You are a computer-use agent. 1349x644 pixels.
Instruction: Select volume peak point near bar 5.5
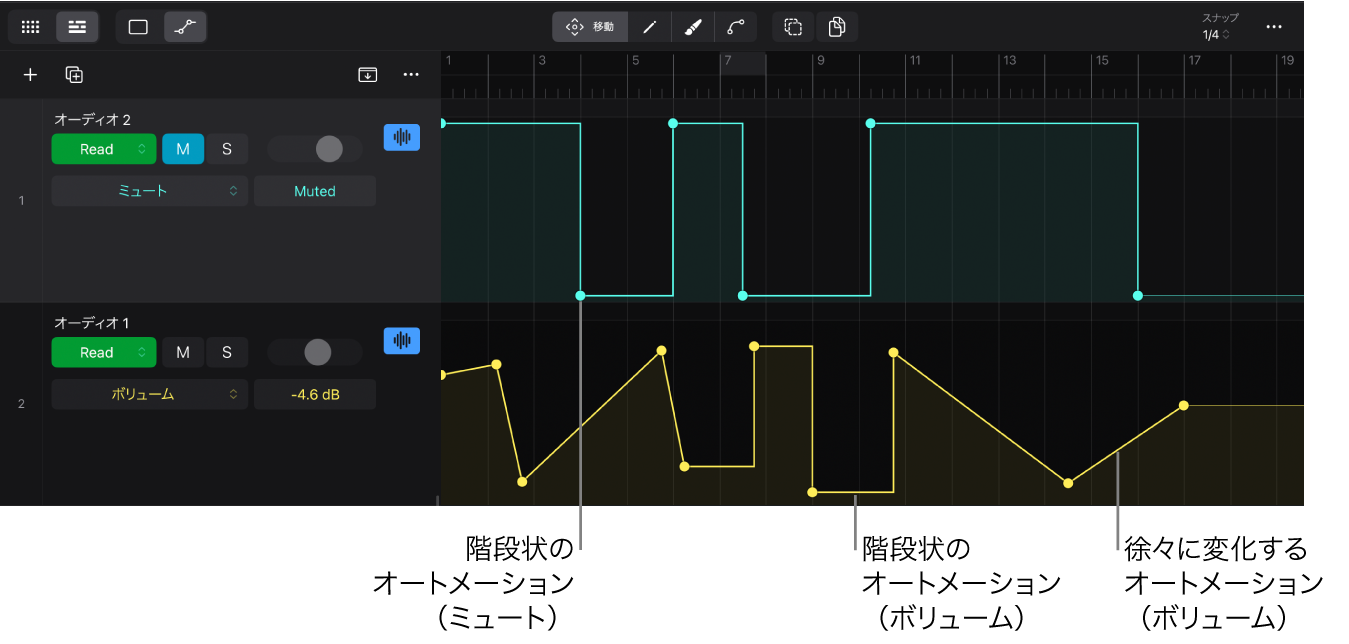click(x=661, y=351)
